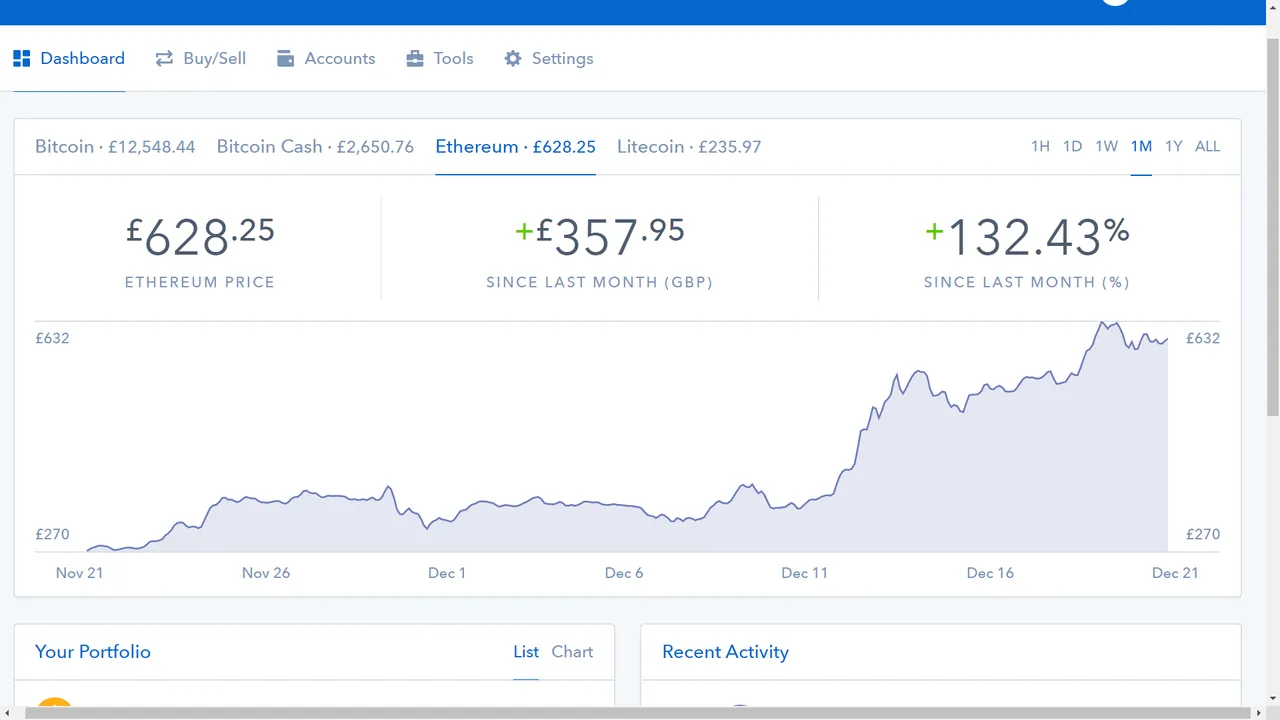
Task: Click the Recent Activity heading
Action: (725, 652)
